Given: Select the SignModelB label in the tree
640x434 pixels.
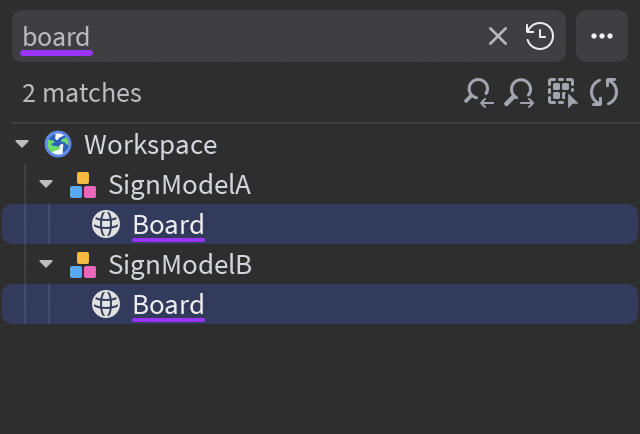Looking at the screenshot, I should pyautogui.click(x=179, y=265).
